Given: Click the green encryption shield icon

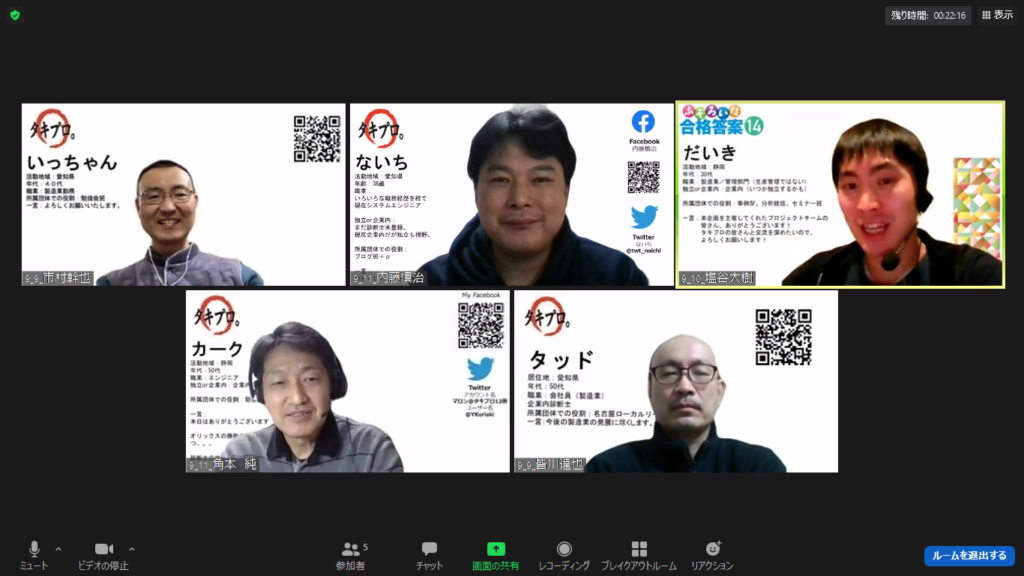Looking at the screenshot, I should pos(15,15).
